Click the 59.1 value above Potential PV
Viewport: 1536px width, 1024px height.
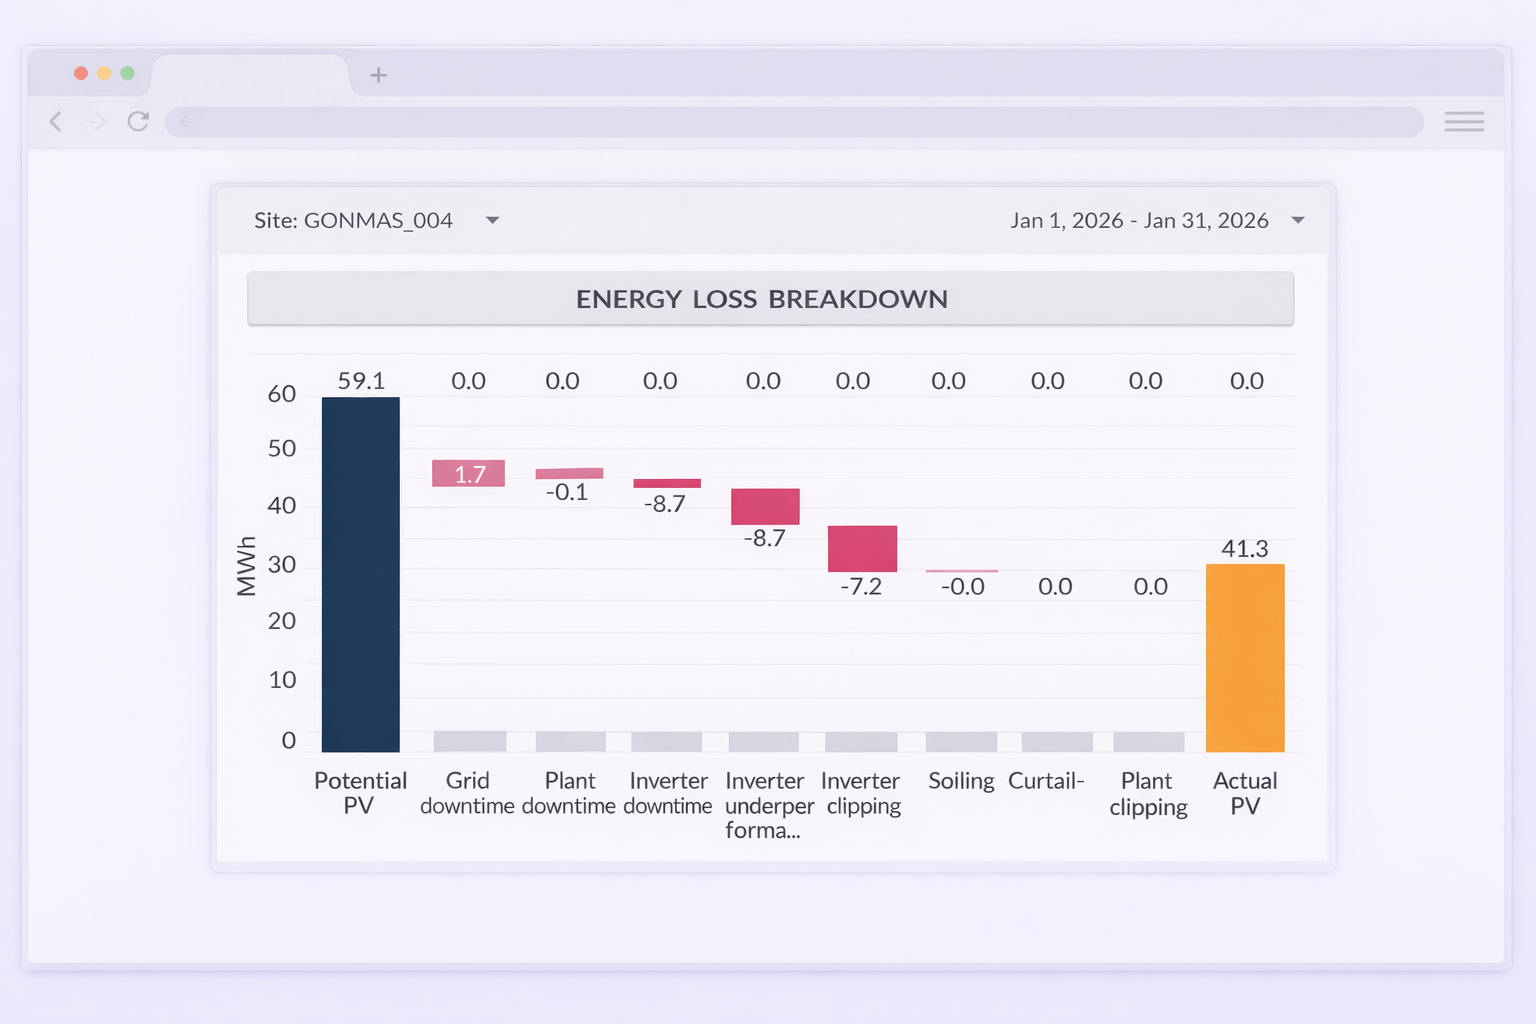pos(361,381)
